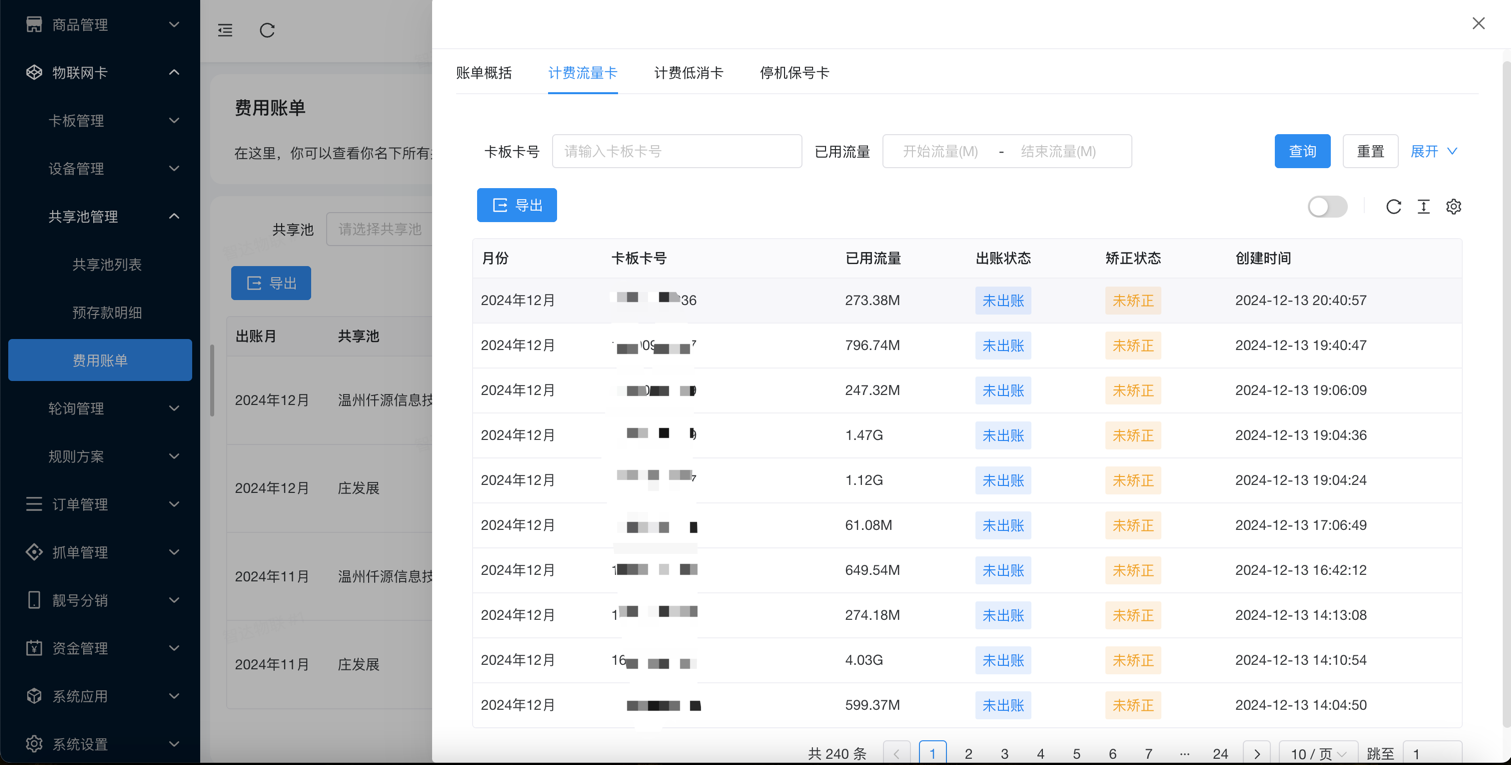Click the 系统设置 gear icon in sidebar

pyautogui.click(x=34, y=743)
